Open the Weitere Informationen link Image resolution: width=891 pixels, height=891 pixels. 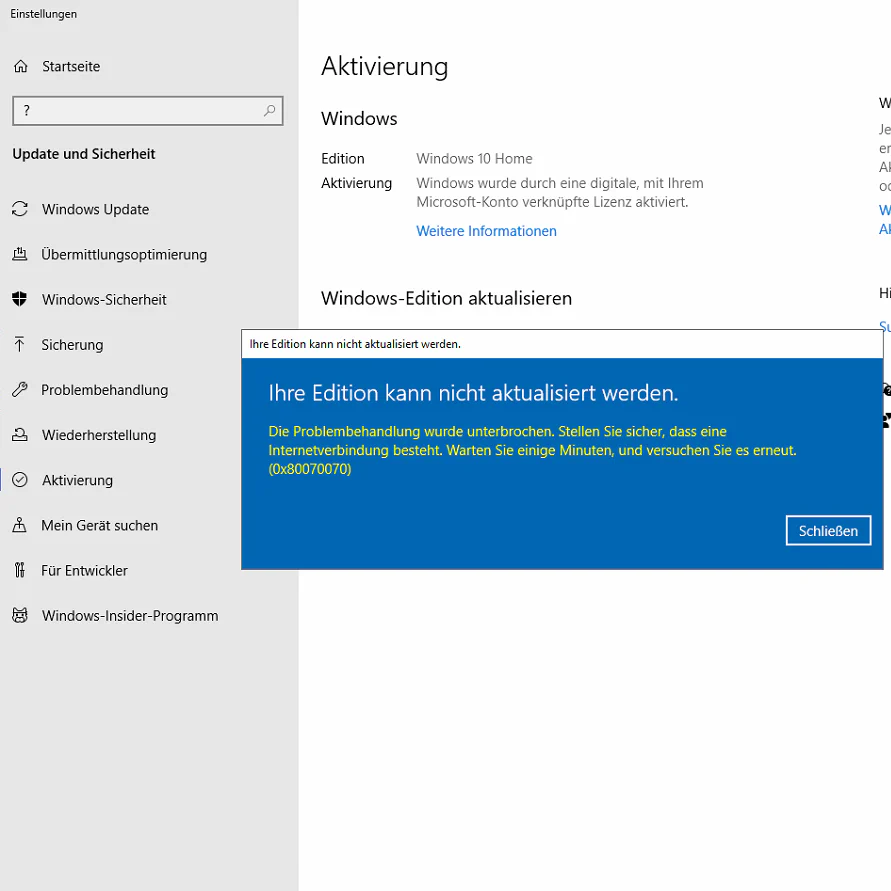click(x=486, y=231)
